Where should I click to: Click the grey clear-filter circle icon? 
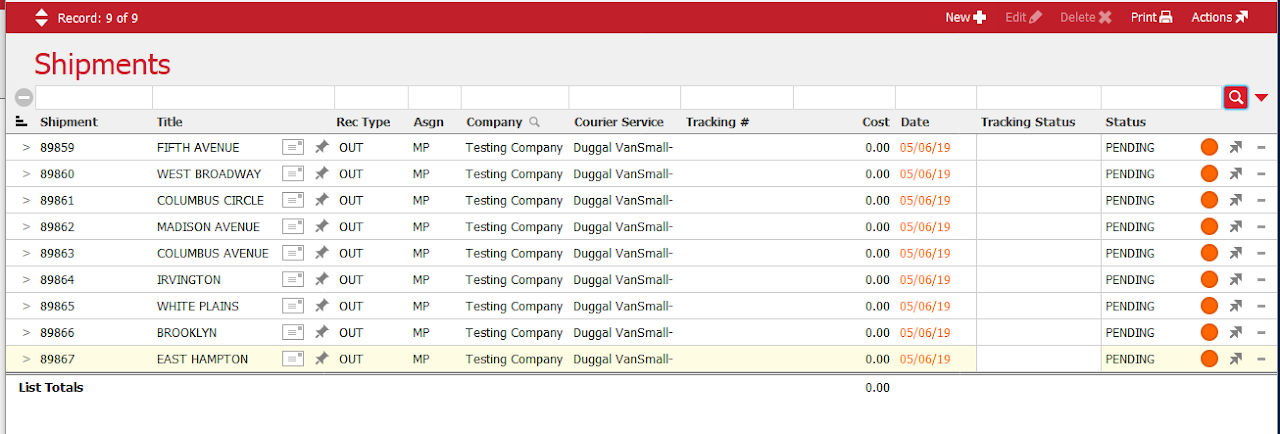click(24, 97)
